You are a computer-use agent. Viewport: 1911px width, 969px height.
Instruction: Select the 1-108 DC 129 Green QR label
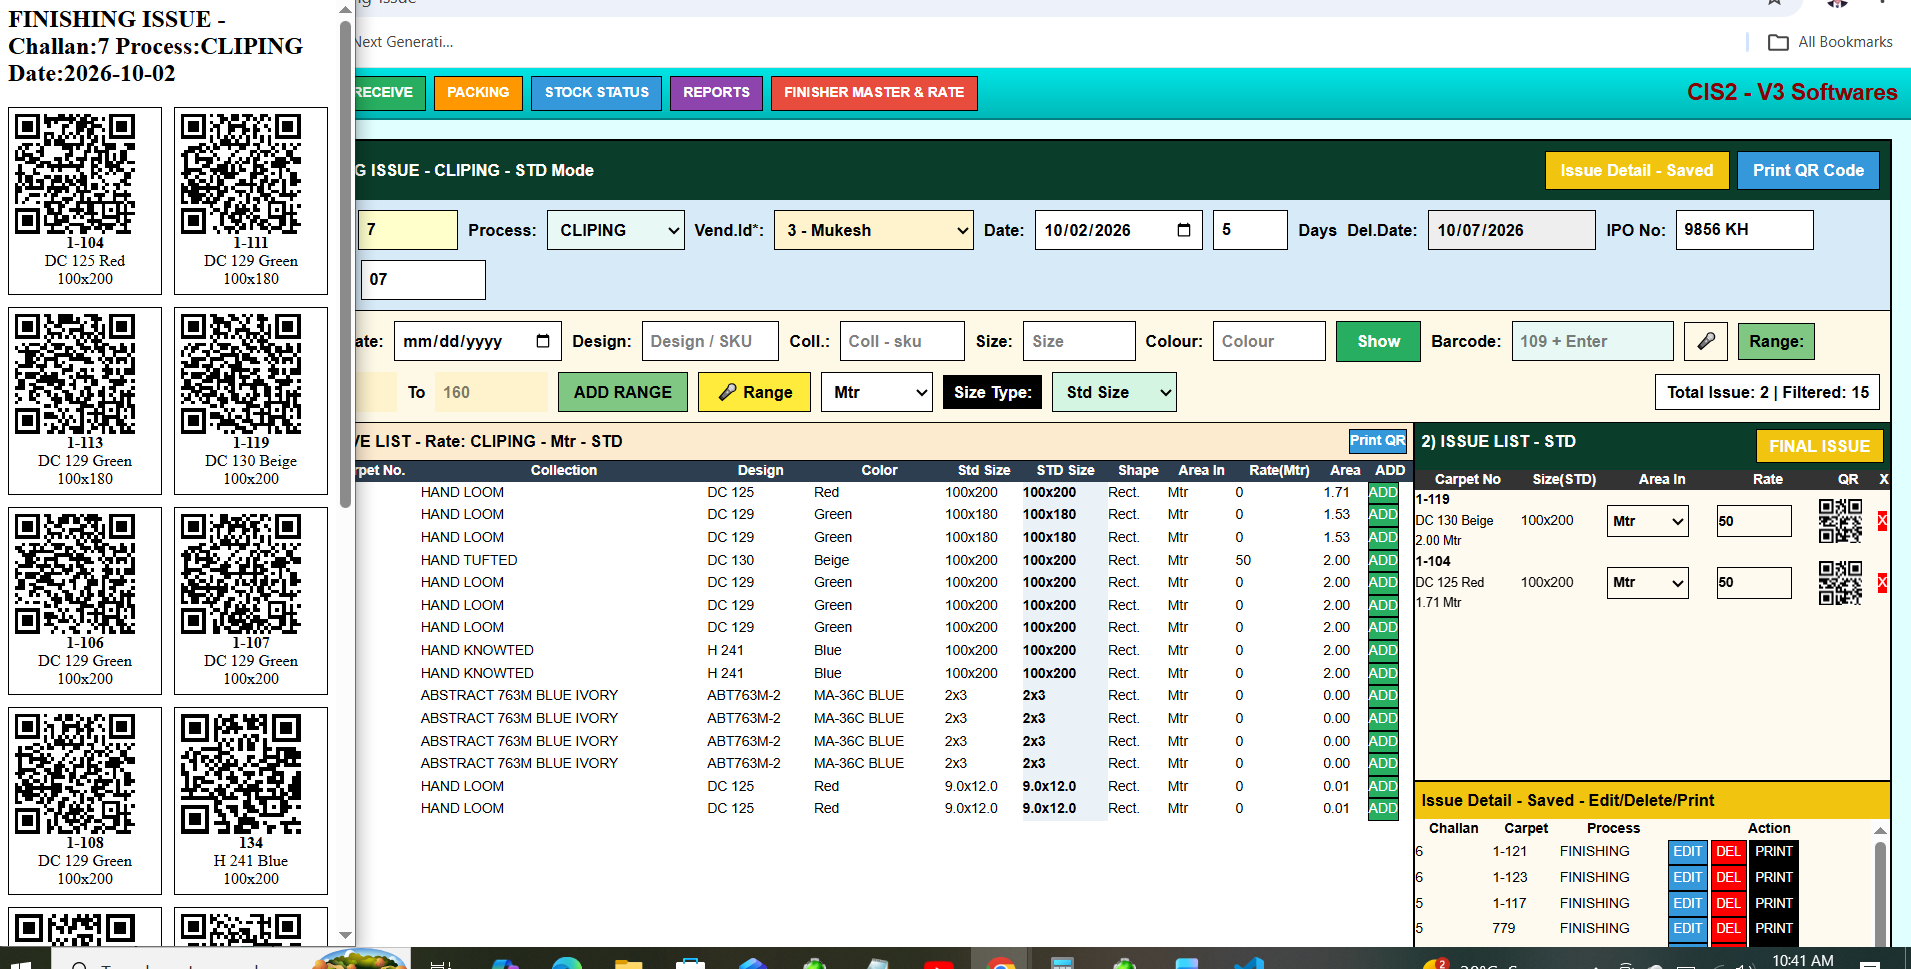pos(85,801)
